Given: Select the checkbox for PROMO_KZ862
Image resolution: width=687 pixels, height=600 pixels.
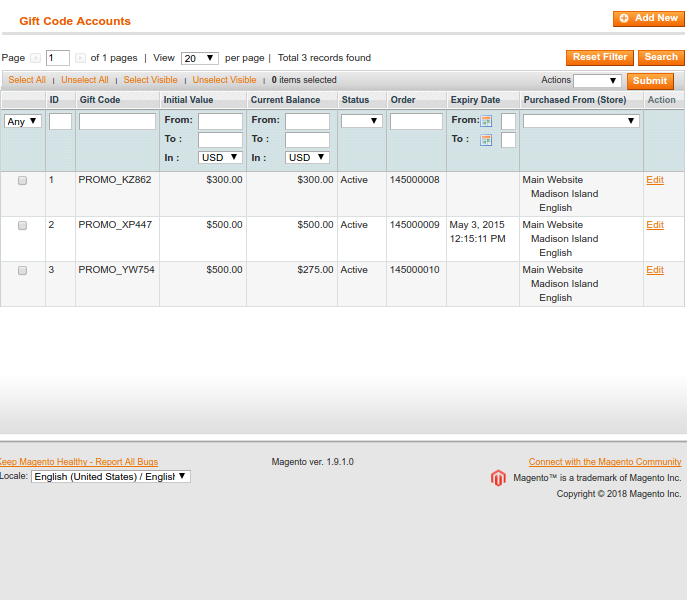Looking at the screenshot, I should click(x=22, y=181).
